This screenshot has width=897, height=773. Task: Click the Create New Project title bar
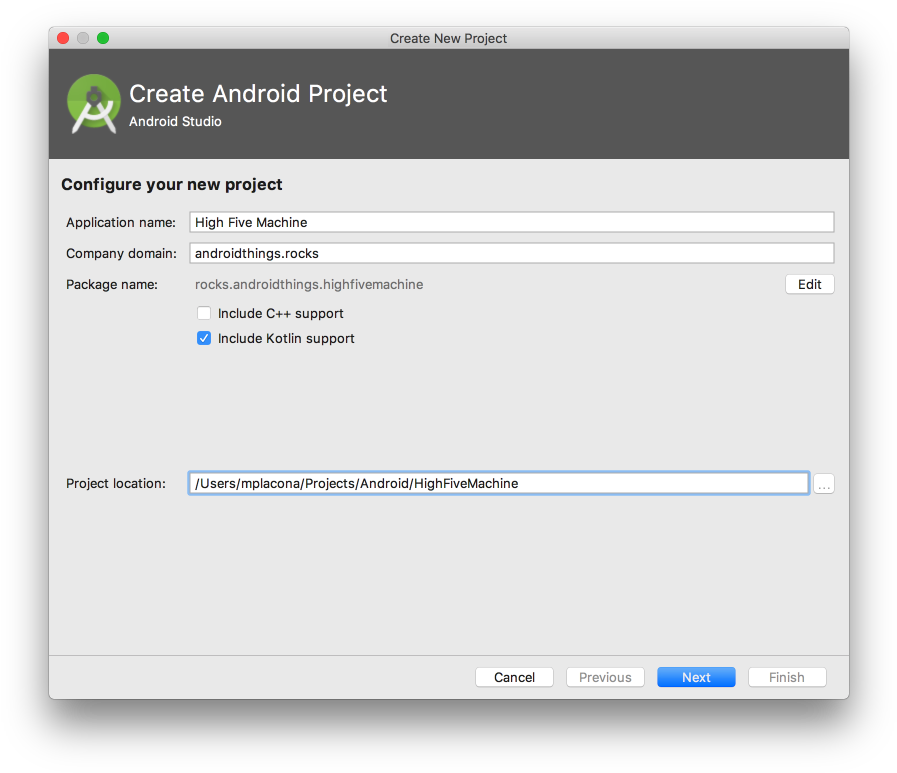pos(448,38)
